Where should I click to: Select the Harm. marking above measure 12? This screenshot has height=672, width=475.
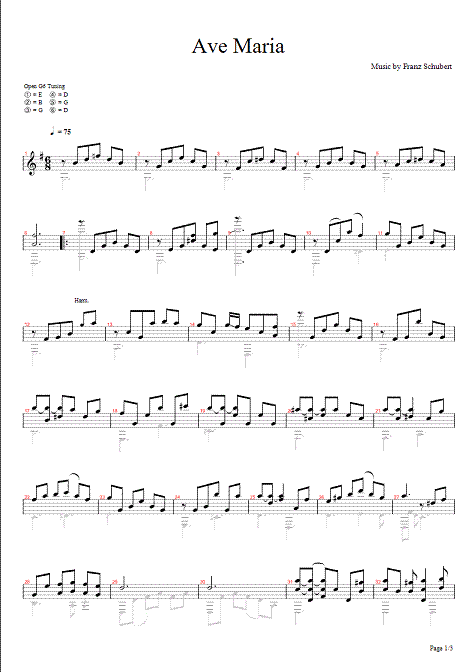[81, 301]
